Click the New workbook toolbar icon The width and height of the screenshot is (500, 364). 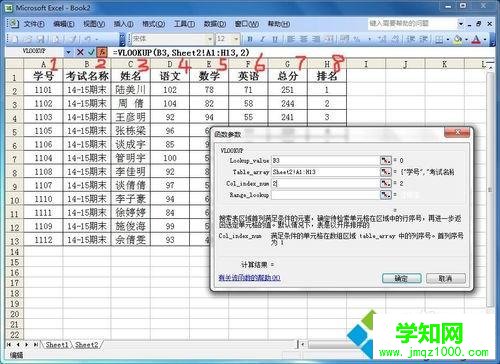(x=14, y=39)
